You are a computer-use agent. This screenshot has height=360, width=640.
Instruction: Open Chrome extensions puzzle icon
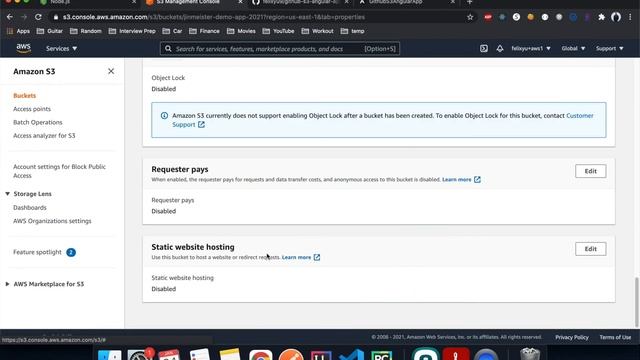click(602, 17)
